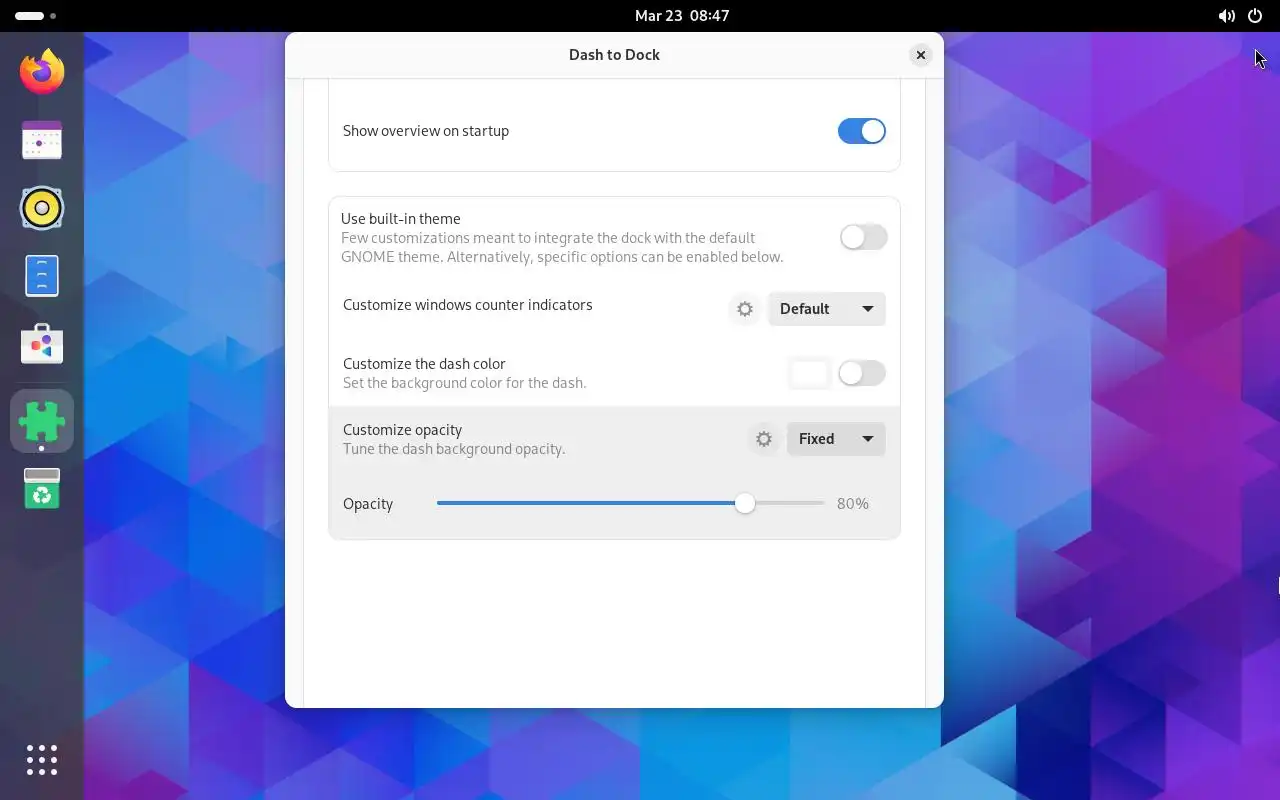This screenshot has width=1280, height=800.
Task: Open the Fixed opacity mode dropdown
Action: click(x=836, y=439)
